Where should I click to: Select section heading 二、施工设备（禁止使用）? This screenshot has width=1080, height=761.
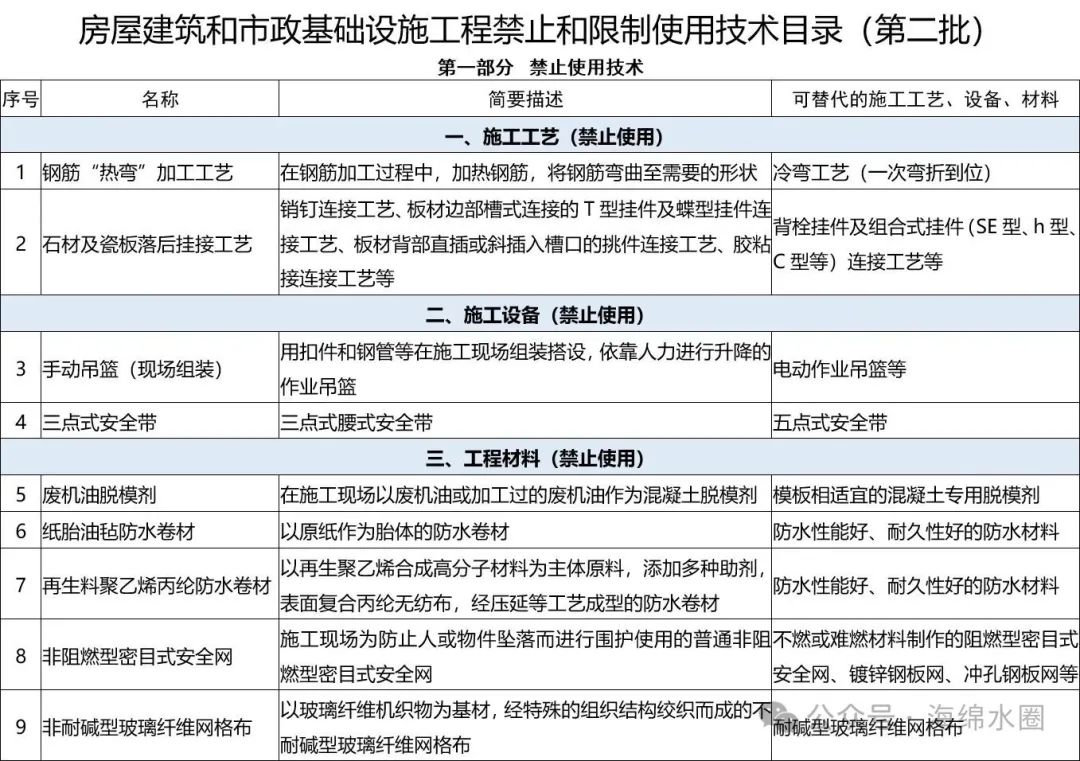click(534, 315)
